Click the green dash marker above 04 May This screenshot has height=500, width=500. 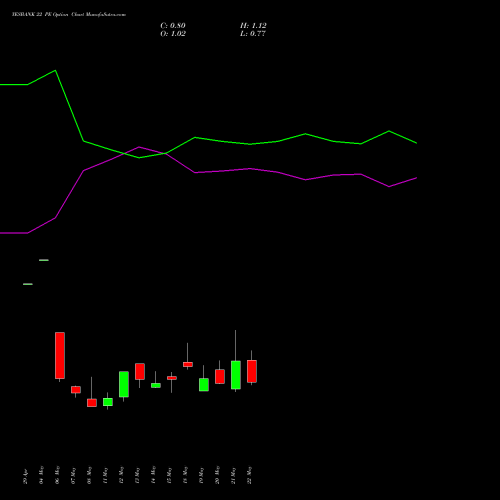44,260
